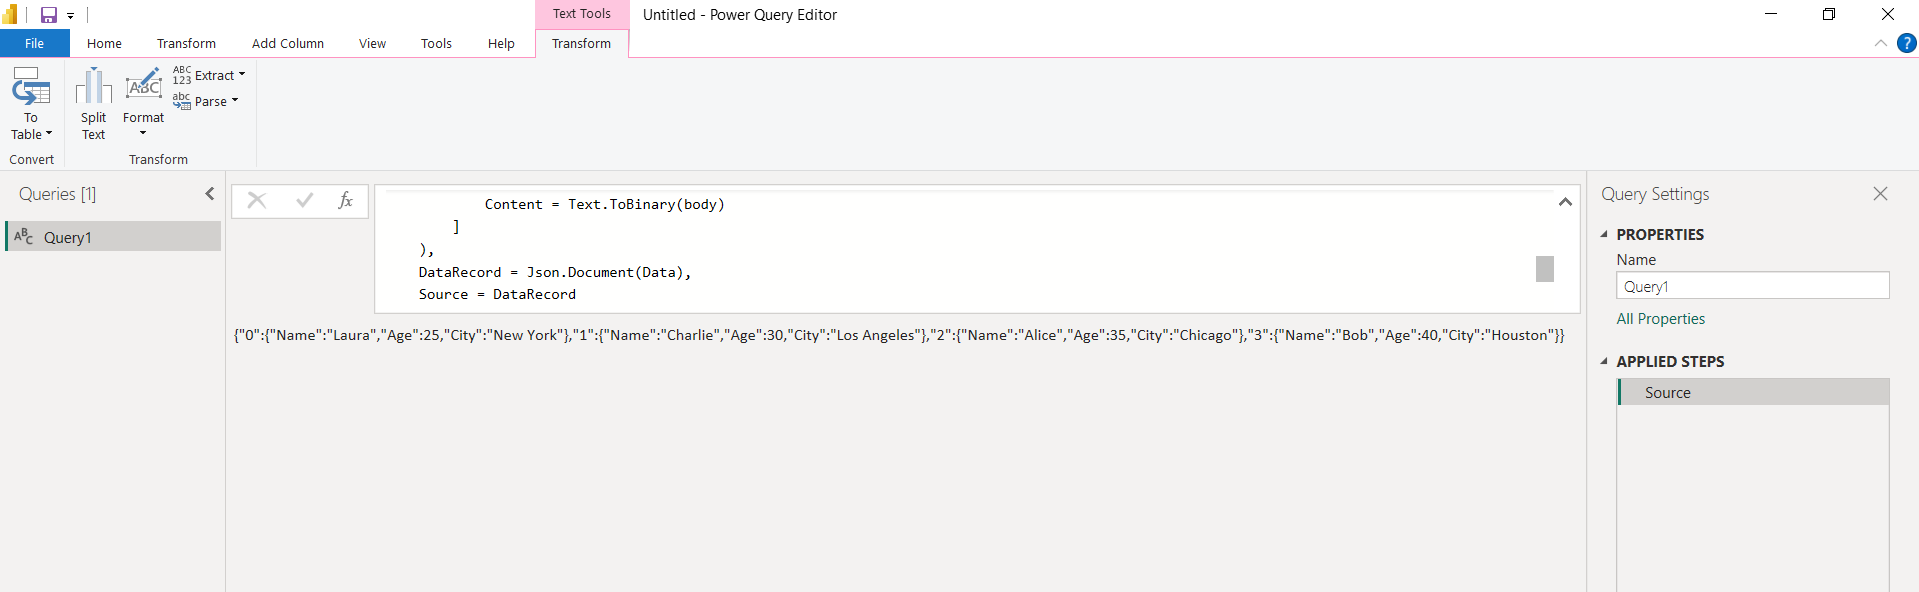
Task: Click the fx formula icon
Action: 345,201
